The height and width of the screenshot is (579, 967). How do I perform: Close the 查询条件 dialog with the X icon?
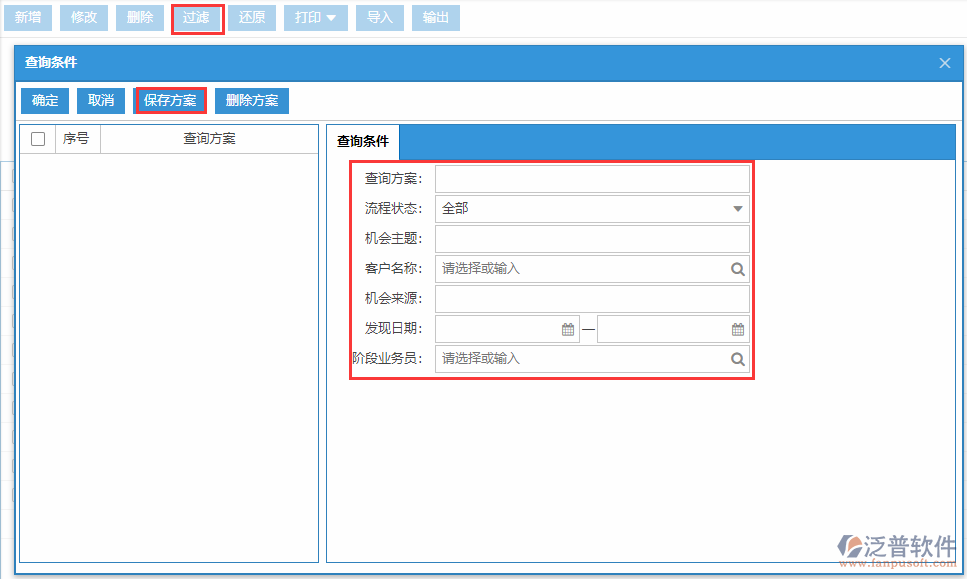pyautogui.click(x=944, y=62)
